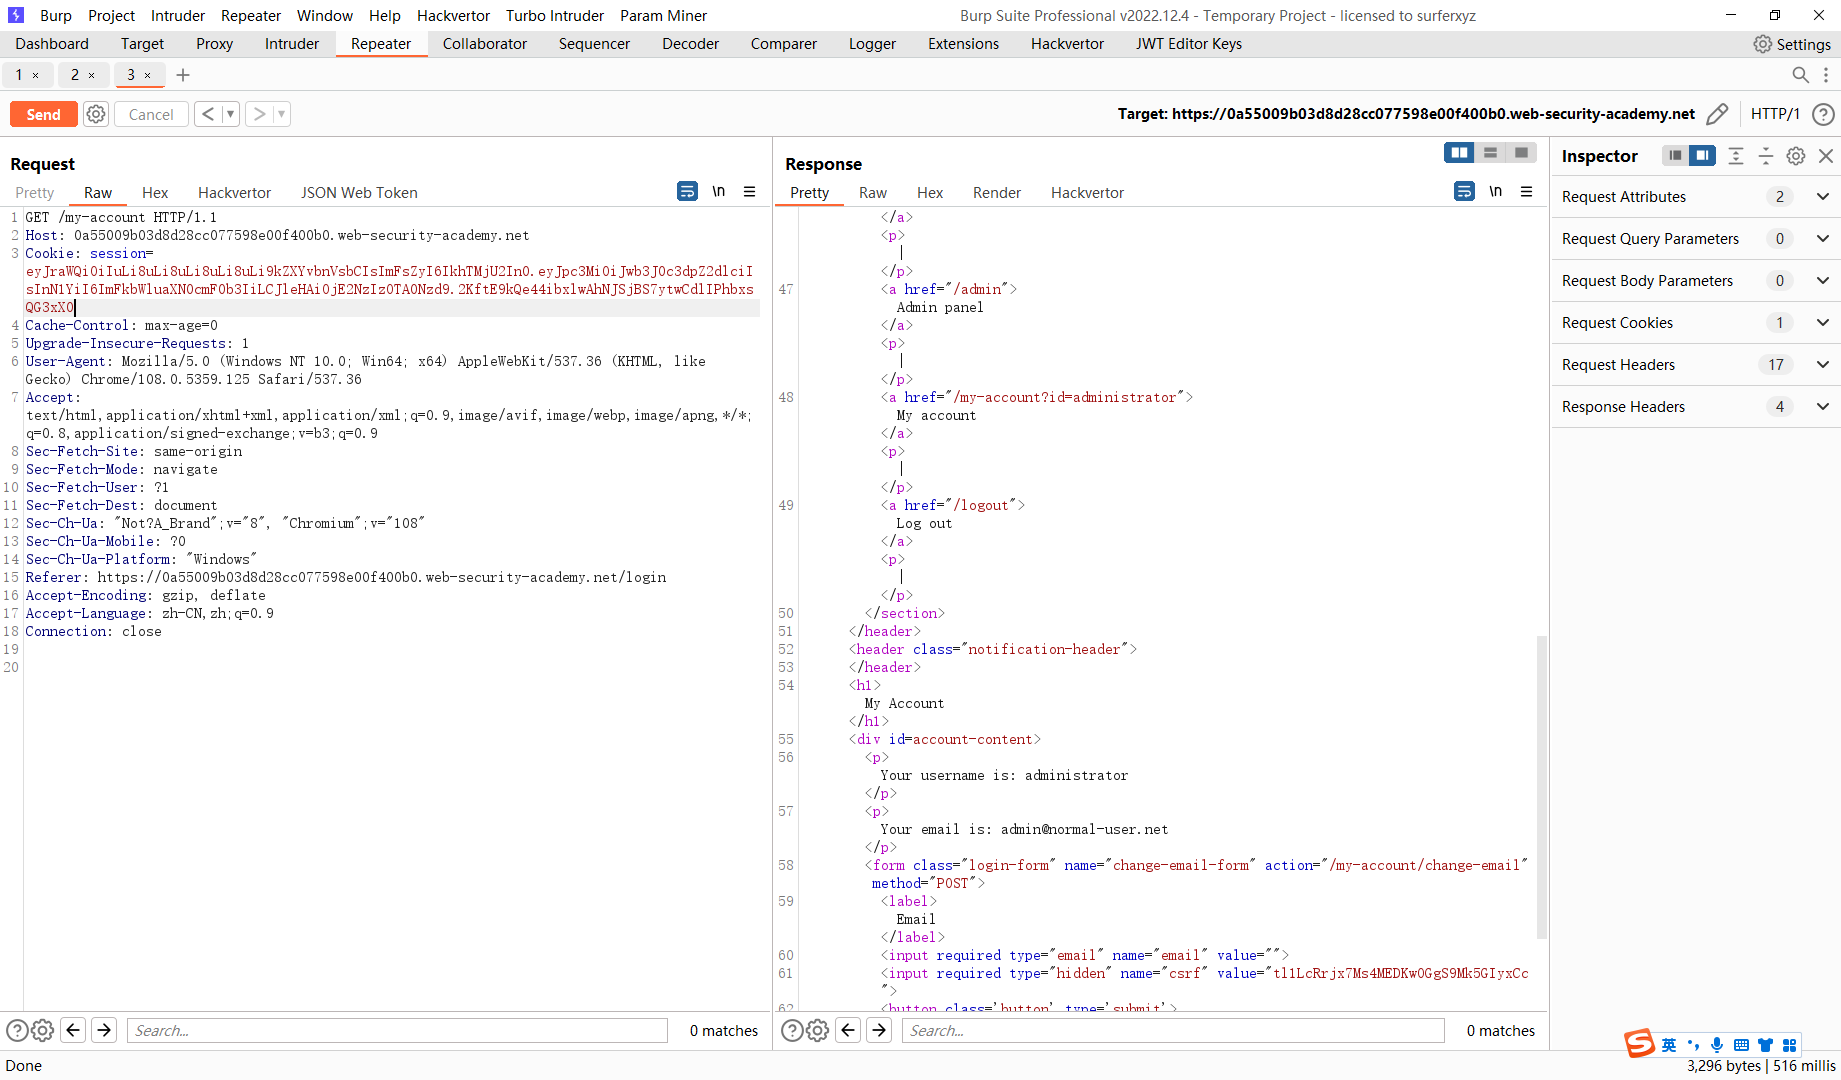Open help icon beside HTTP/1
The image size is (1841, 1080).
1823,114
